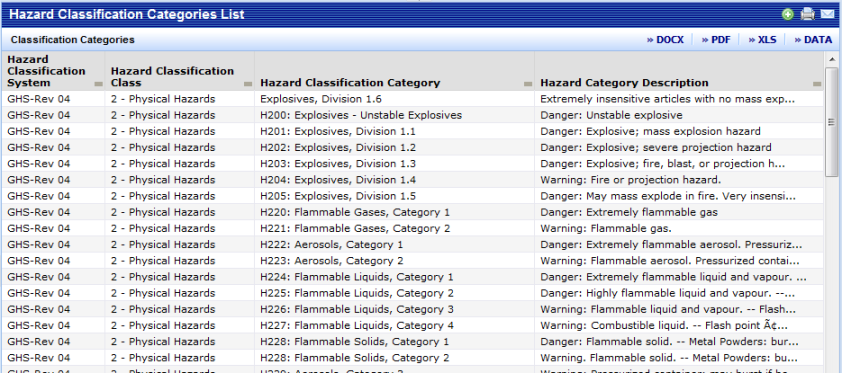The height and width of the screenshot is (373, 842).
Task: Open Hazard Category Description column menu
Action: [817, 84]
